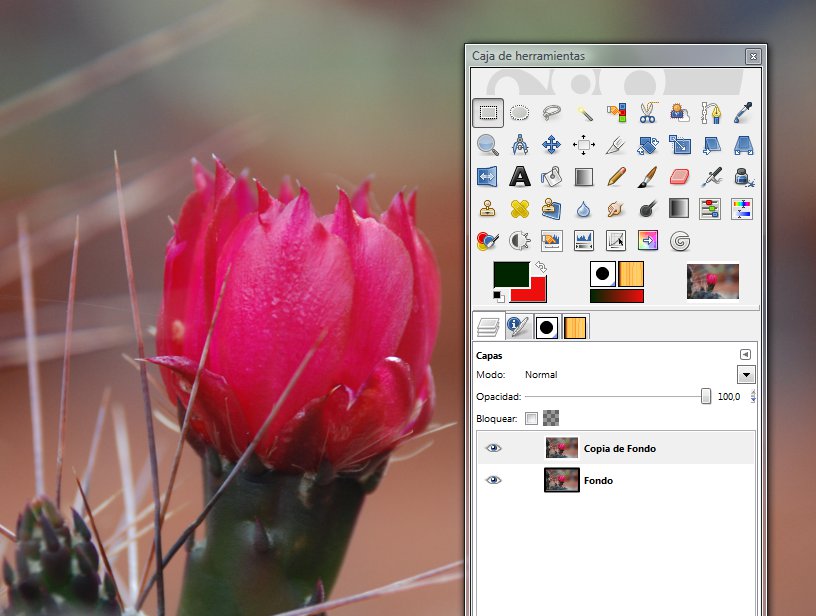Image resolution: width=816 pixels, height=616 pixels.
Task: Pick the Color Picker eyedropper tool
Action: tap(743, 113)
